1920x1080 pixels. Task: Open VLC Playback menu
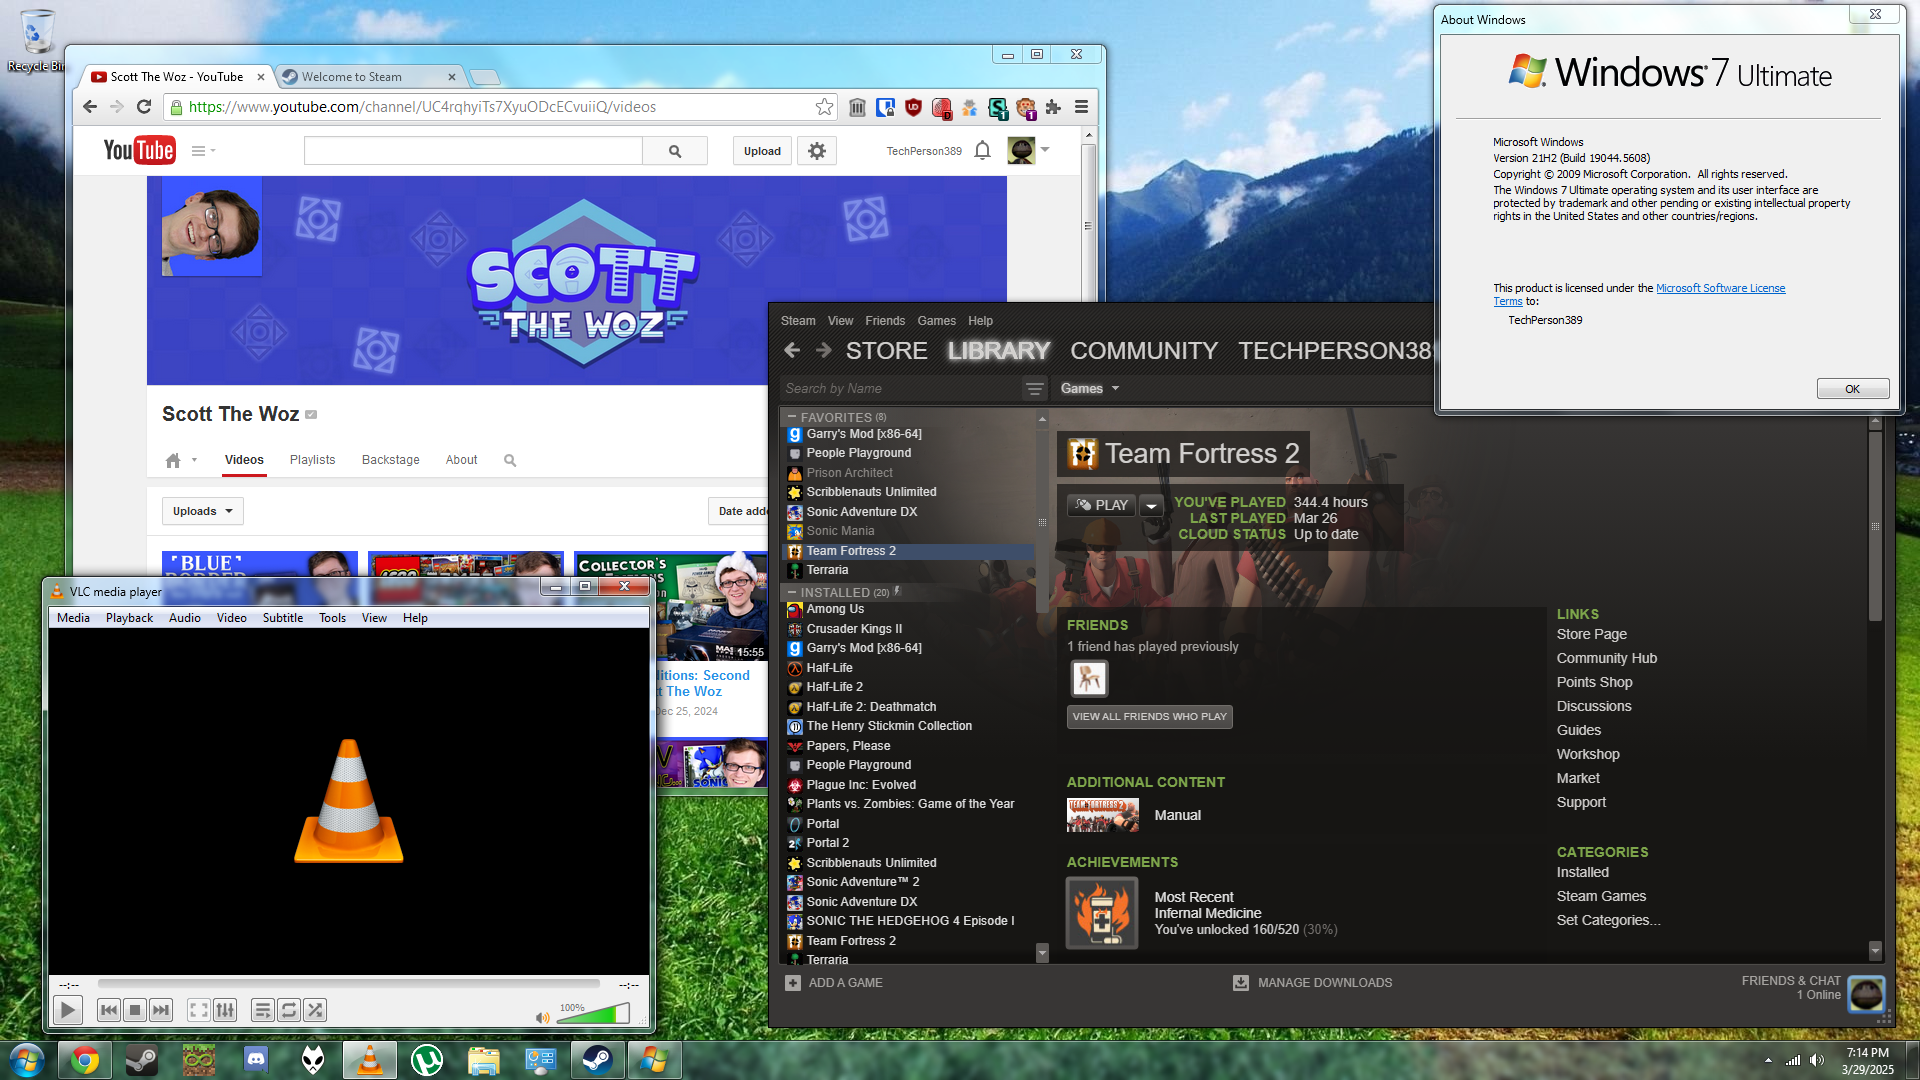point(129,618)
